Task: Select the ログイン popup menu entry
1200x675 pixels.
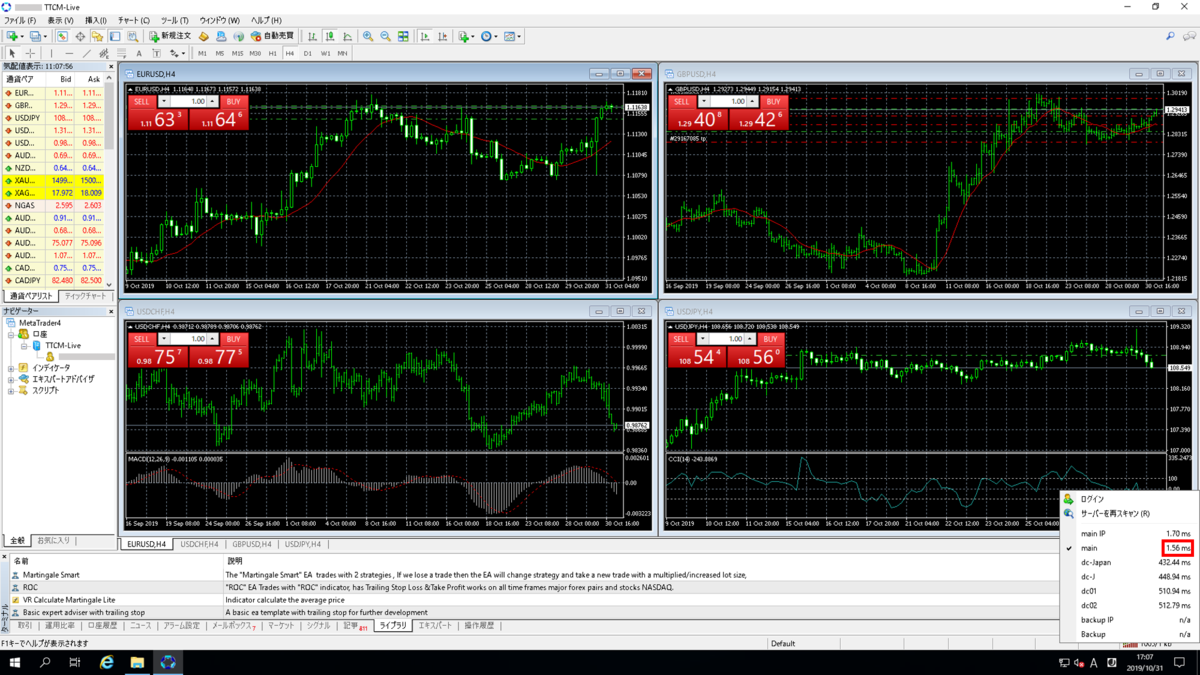Action: pyautogui.click(x=1093, y=499)
